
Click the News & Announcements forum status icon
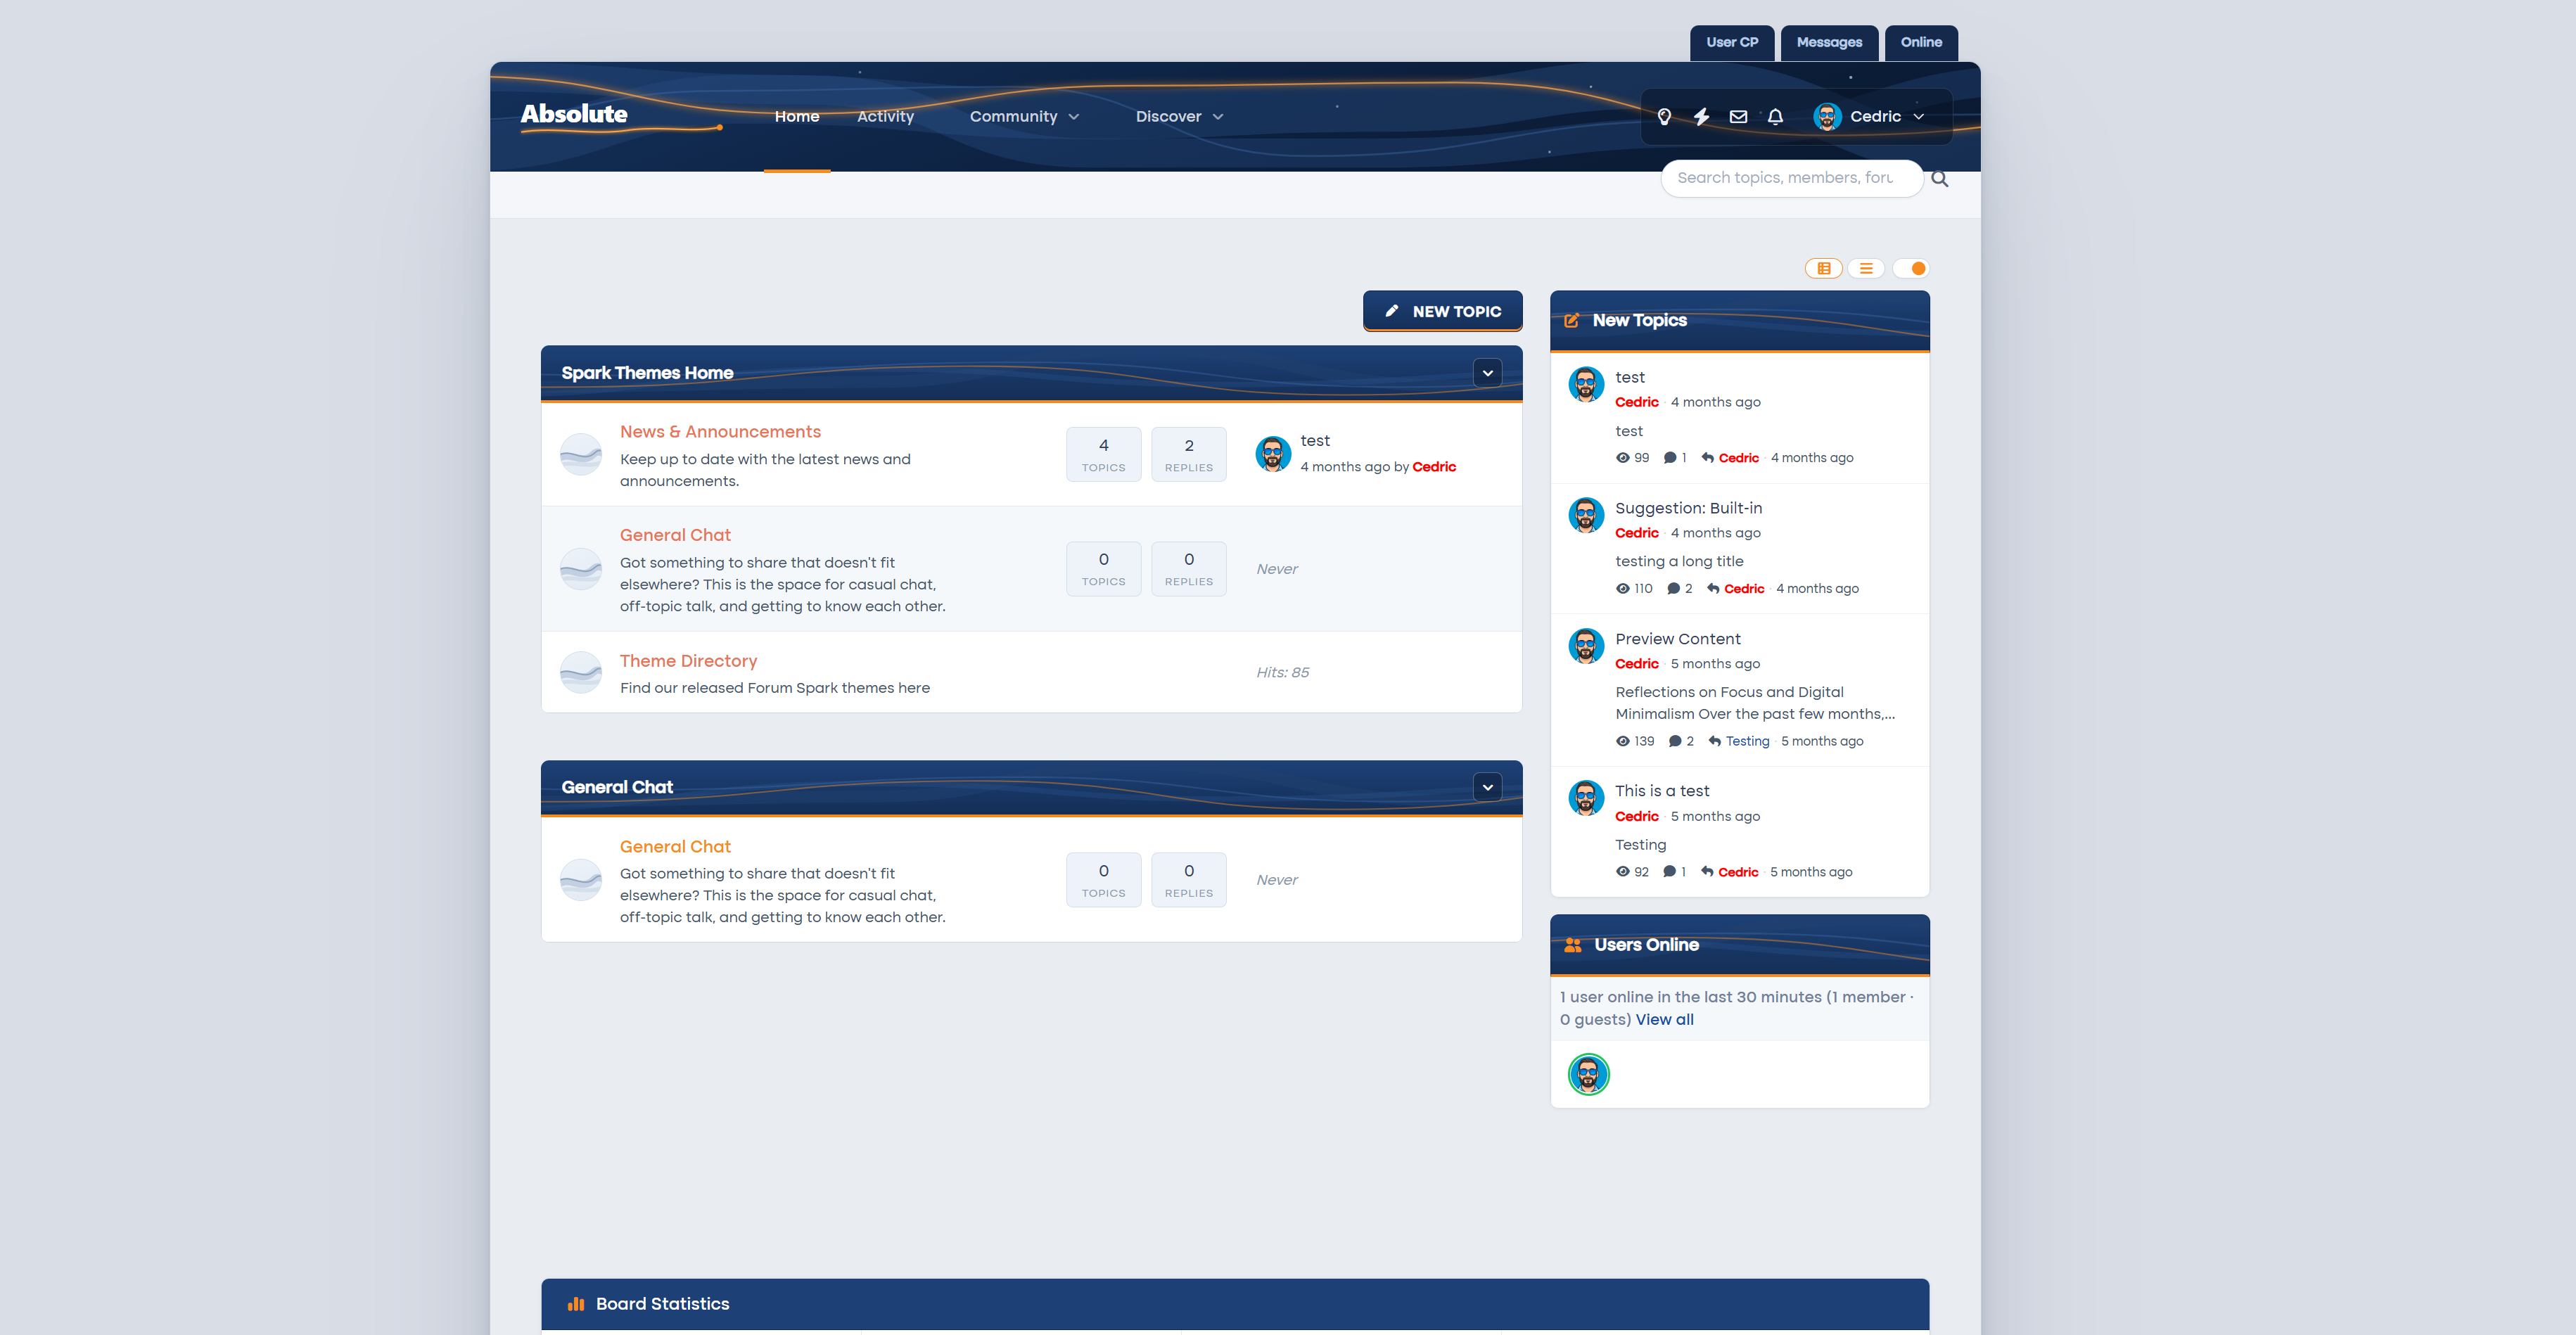point(581,455)
